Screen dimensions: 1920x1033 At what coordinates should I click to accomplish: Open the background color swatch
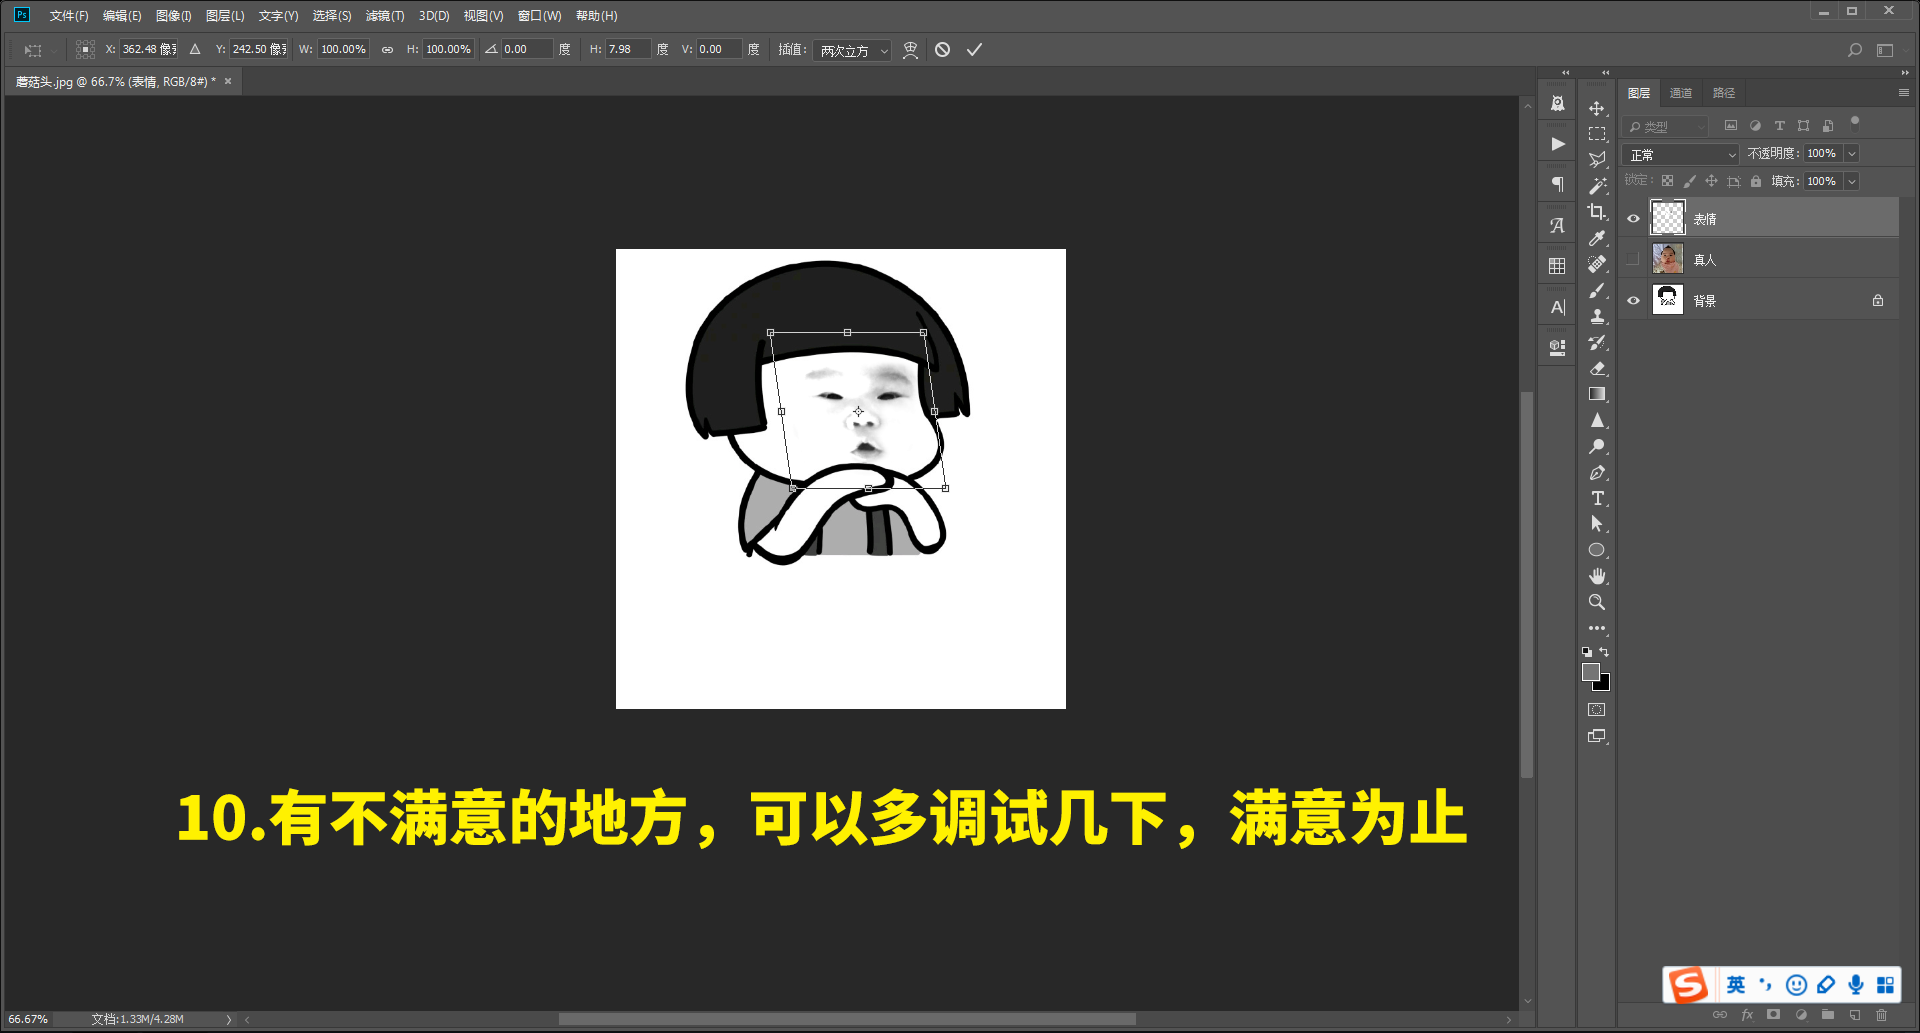click(1604, 685)
